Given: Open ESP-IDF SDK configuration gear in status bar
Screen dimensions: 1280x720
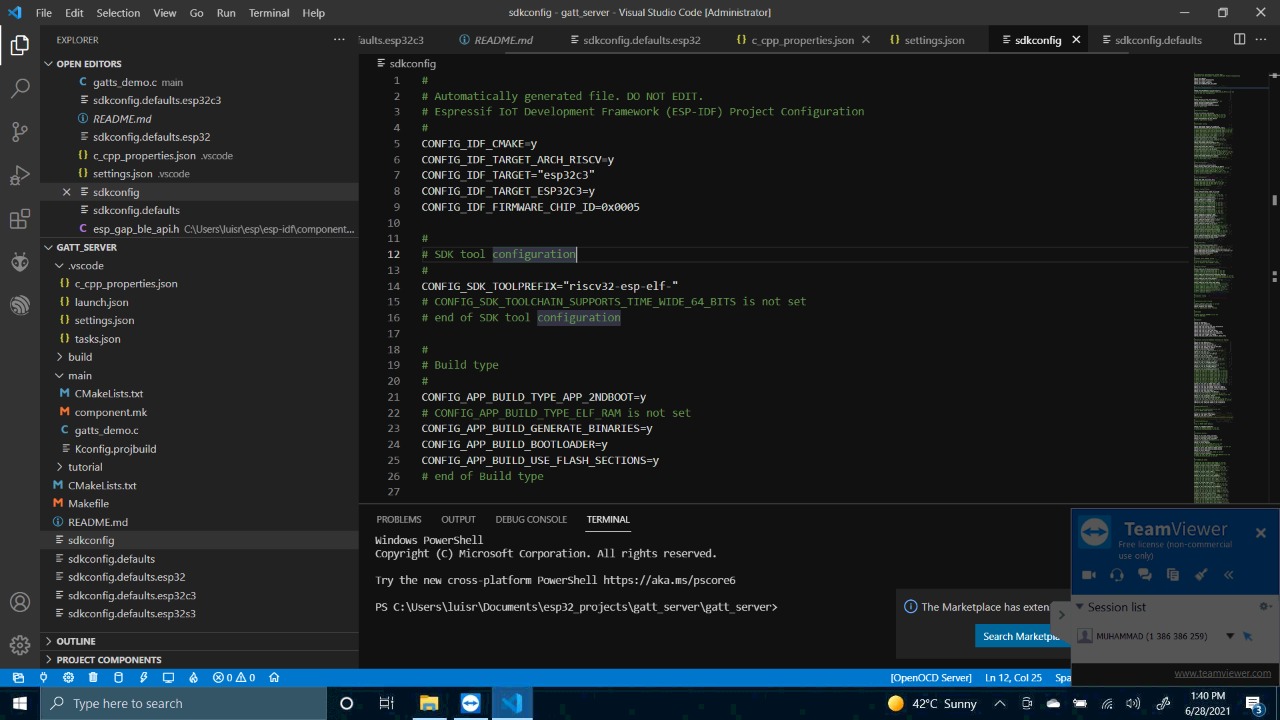Looking at the screenshot, I should [68, 677].
